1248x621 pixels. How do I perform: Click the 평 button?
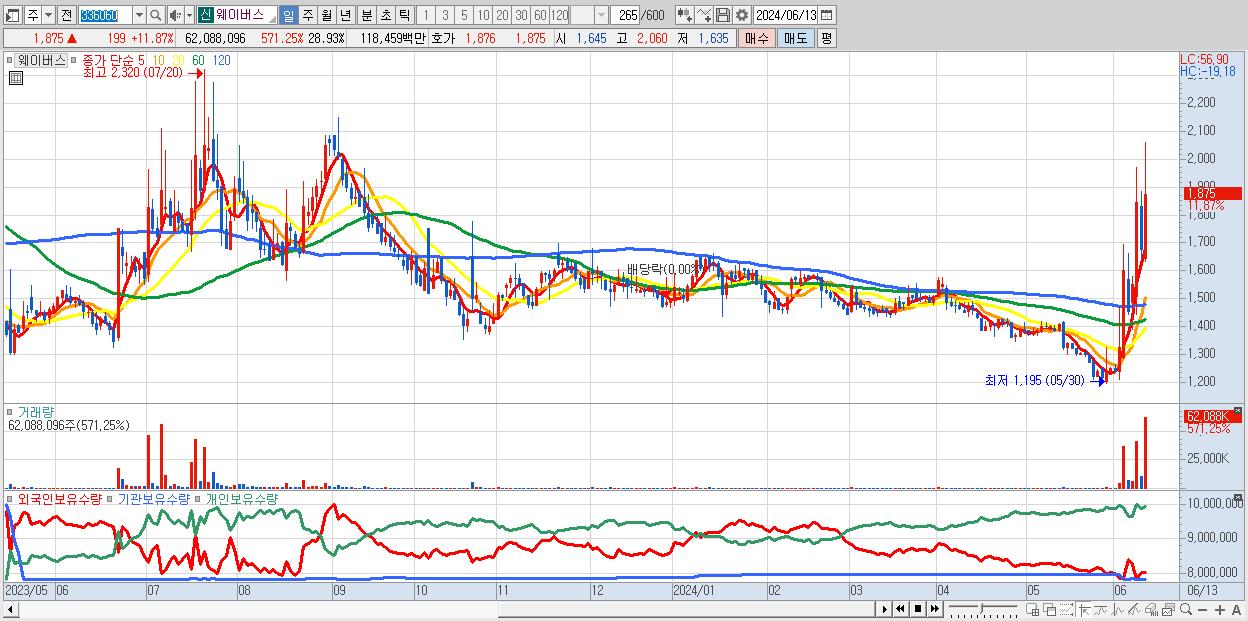pyautogui.click(x=826, y=38)
